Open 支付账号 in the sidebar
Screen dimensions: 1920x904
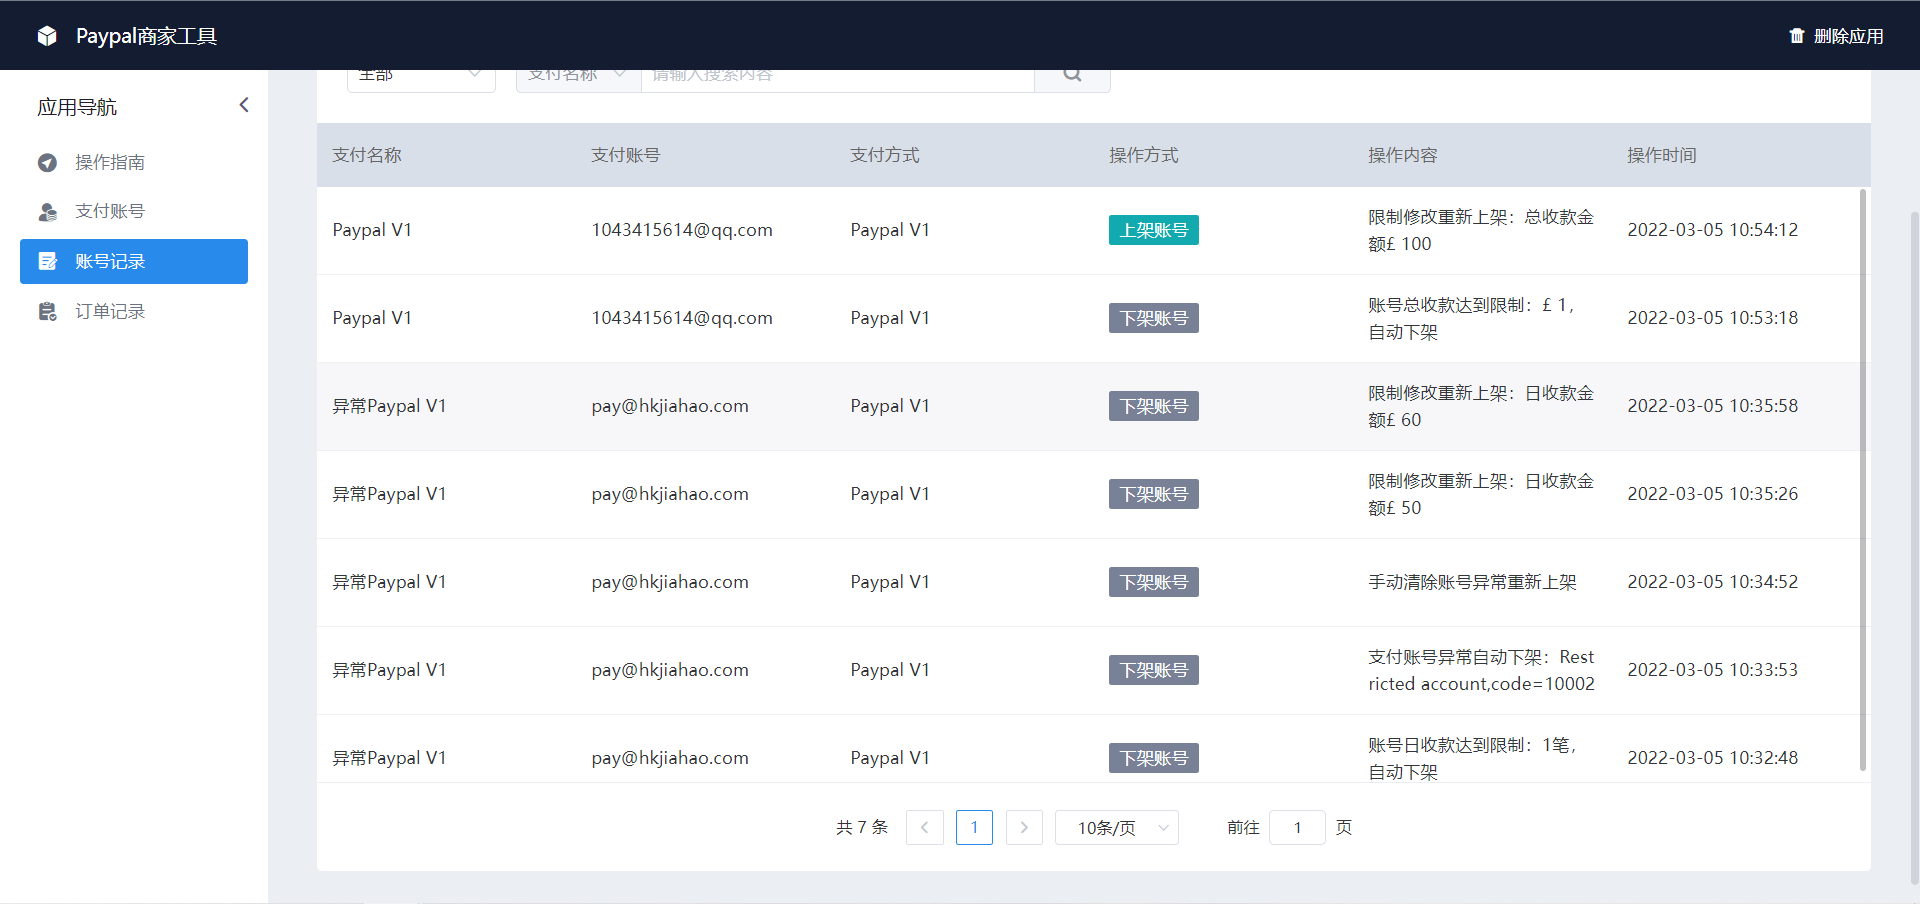(x=134, y=212)
